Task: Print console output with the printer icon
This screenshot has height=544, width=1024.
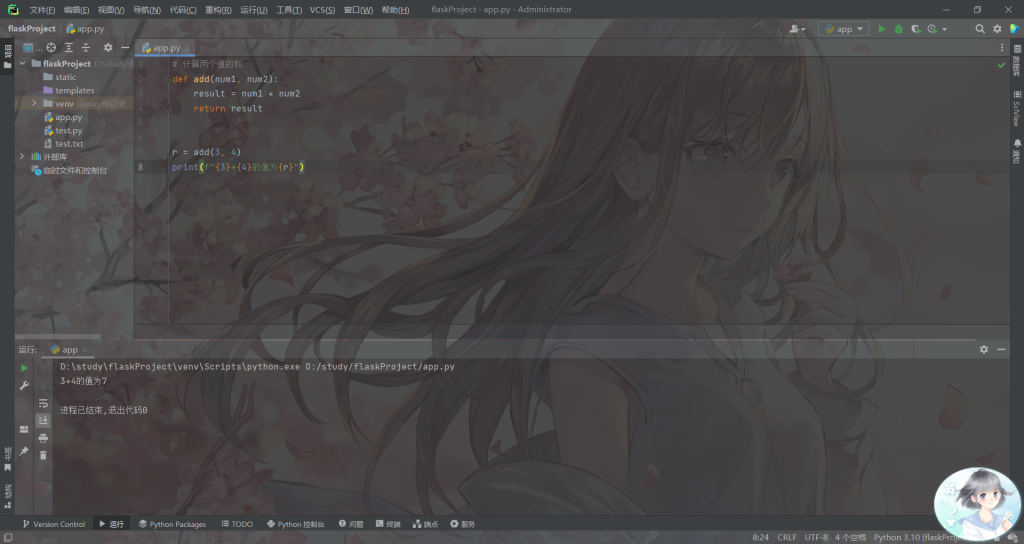Action: (x=43, y=438)
